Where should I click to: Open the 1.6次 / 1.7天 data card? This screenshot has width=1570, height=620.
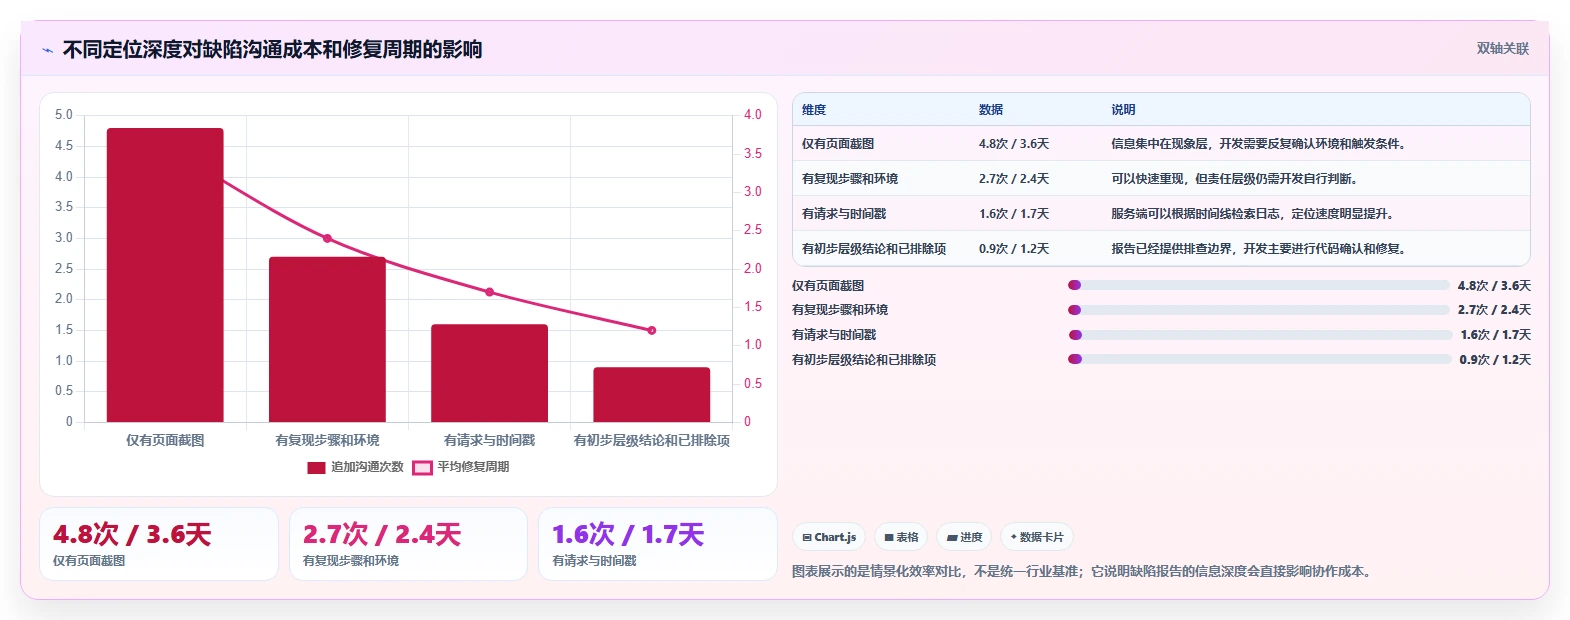[658, 544]
